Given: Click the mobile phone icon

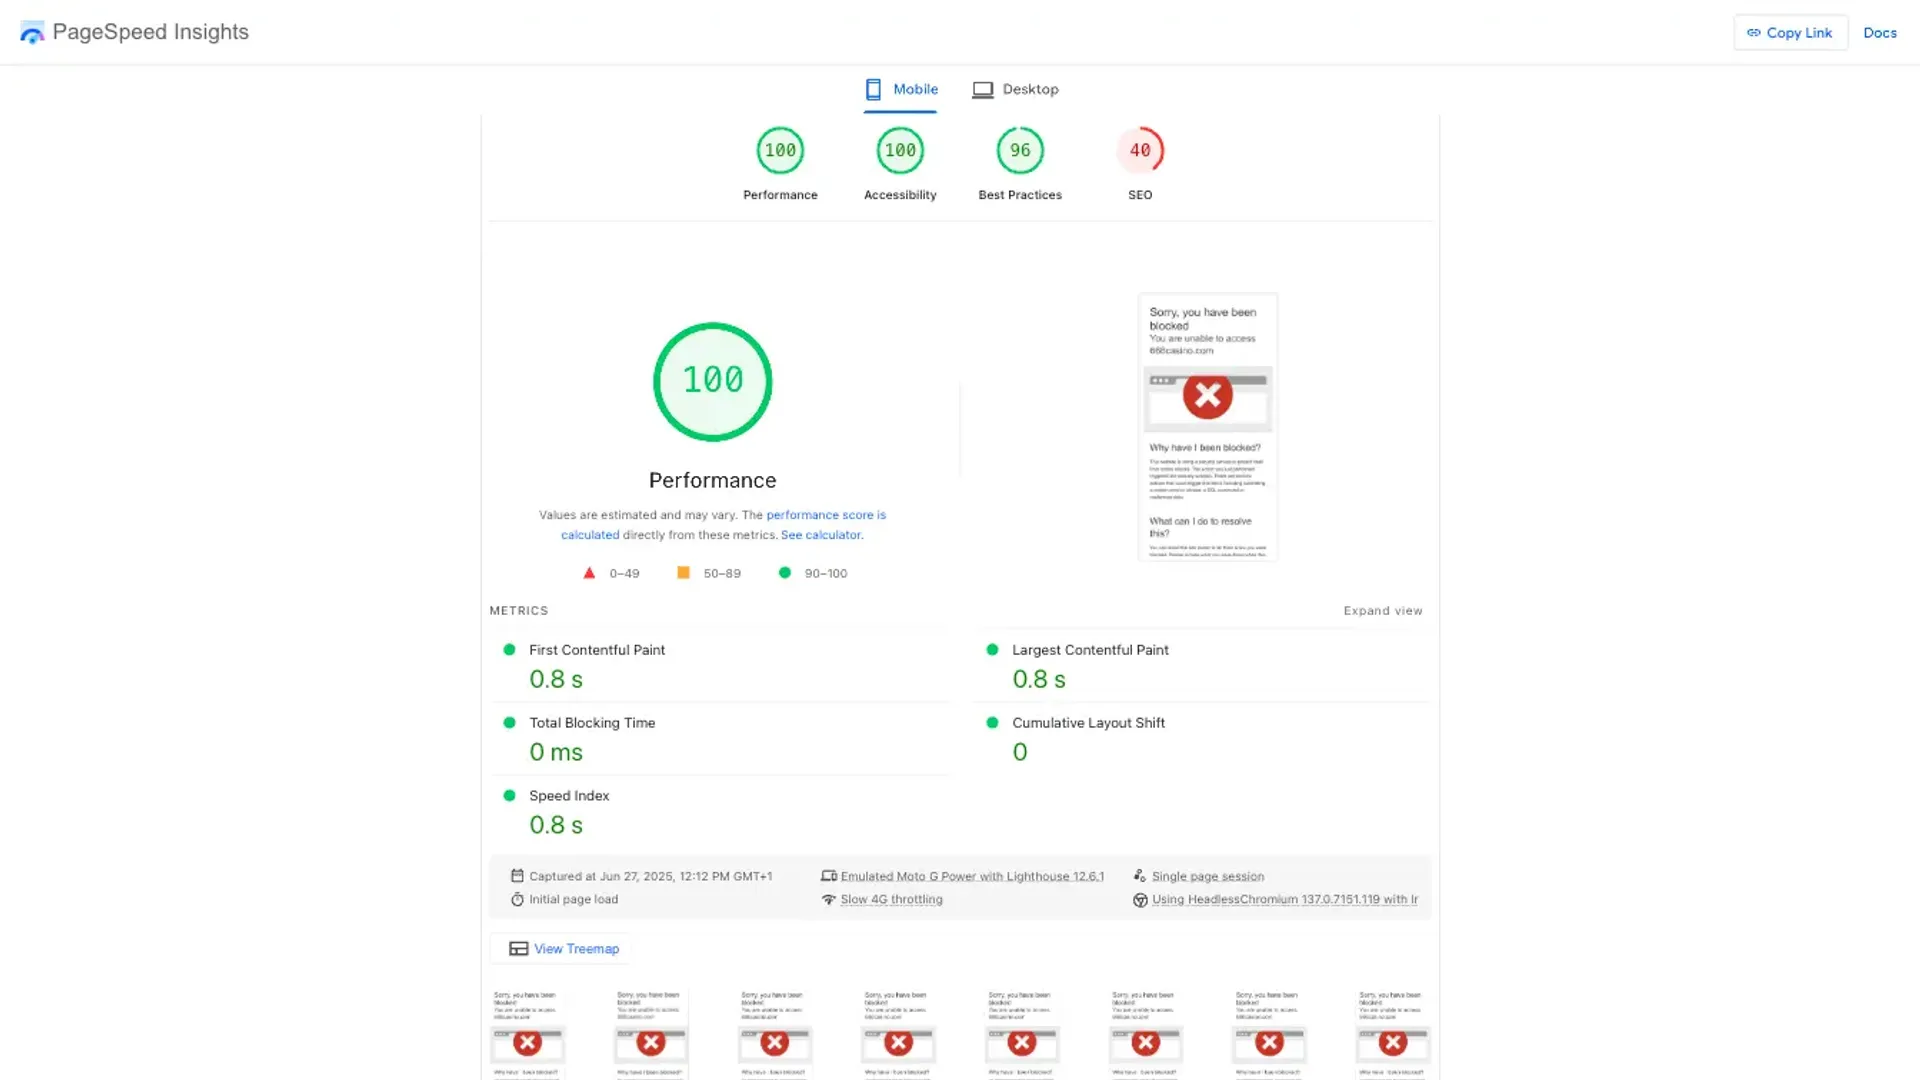Looking at the screenshot, I should tap(873, 90).
